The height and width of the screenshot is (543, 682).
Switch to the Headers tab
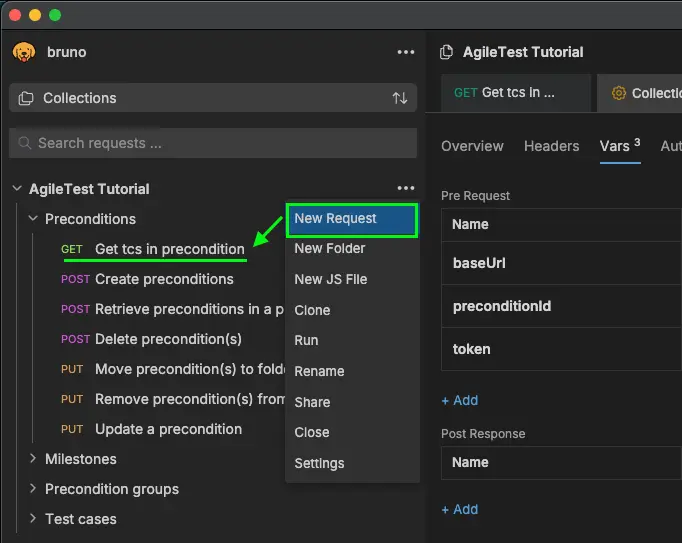551,146
